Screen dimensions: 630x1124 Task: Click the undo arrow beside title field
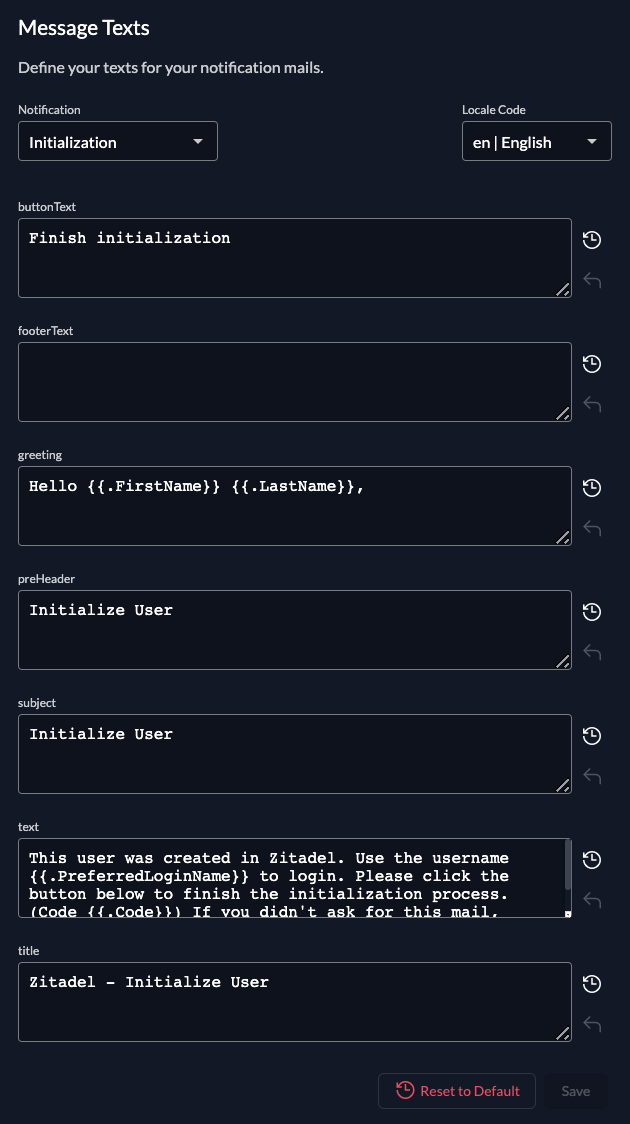pos(592,1024)
